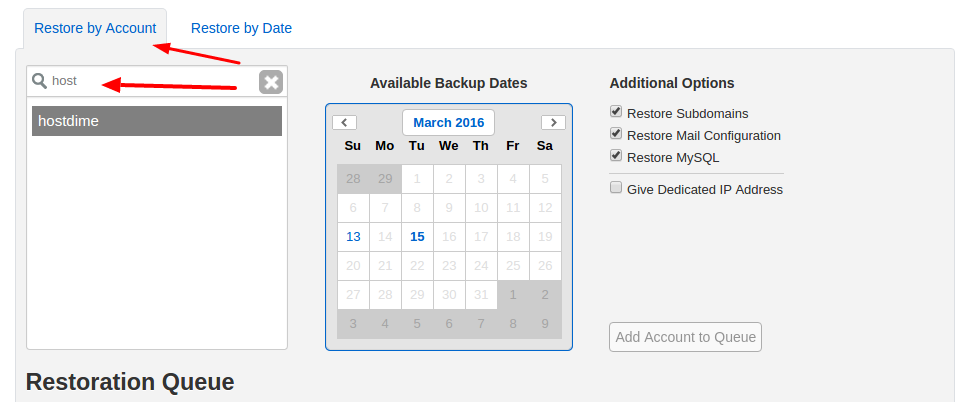Click calendar day 31
Viewport: 972px width, 402px height.
481,295
